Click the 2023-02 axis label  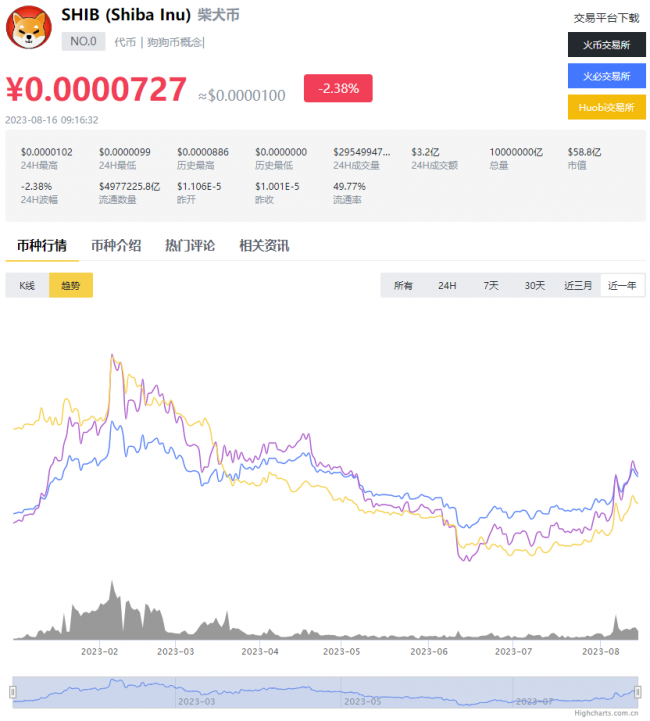pyautogui.click(x=99, y=652)
